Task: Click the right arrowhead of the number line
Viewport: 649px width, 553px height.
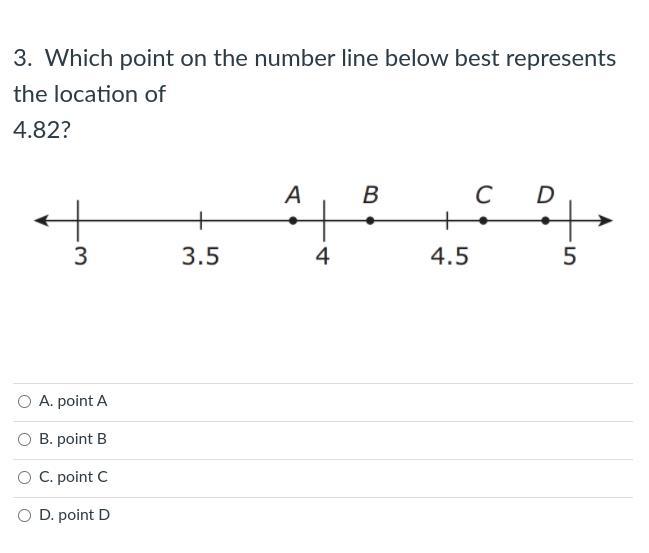Action: (605, 220)
